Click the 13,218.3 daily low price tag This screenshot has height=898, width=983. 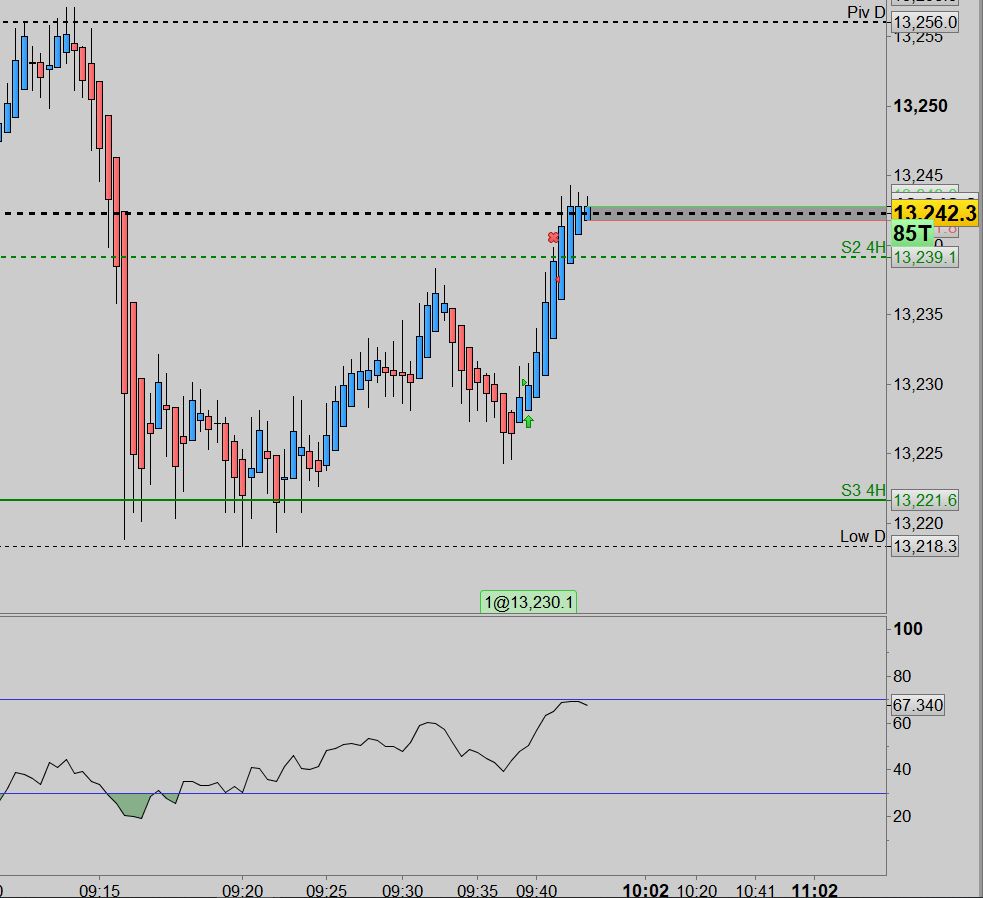pos(925,546)
